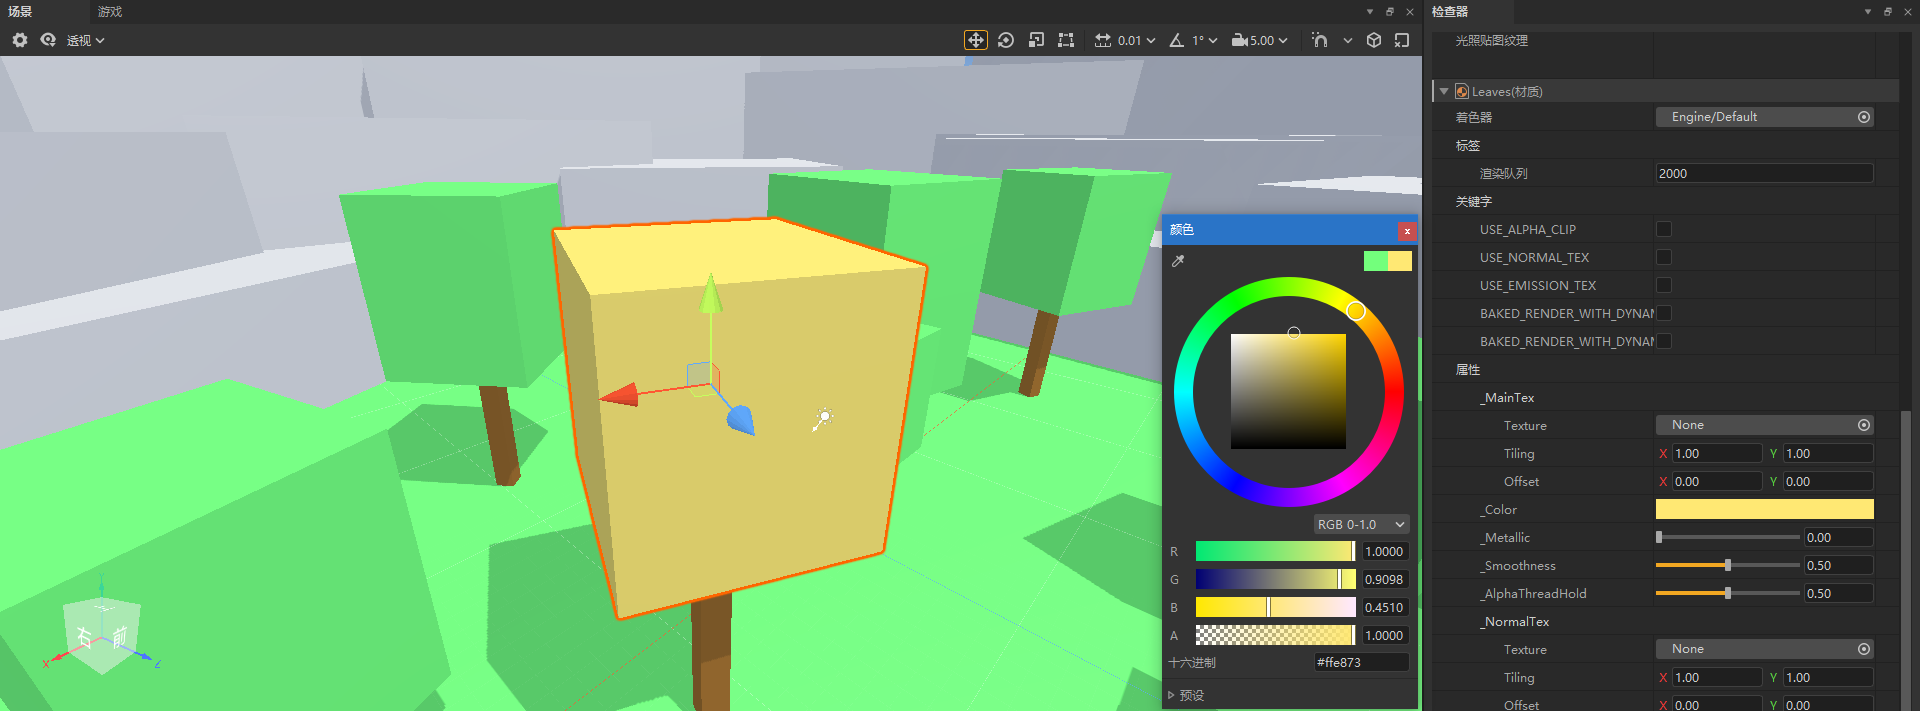Click the _Color yellow swatch
1920x711 pixels.
(x=1765, y=509)
